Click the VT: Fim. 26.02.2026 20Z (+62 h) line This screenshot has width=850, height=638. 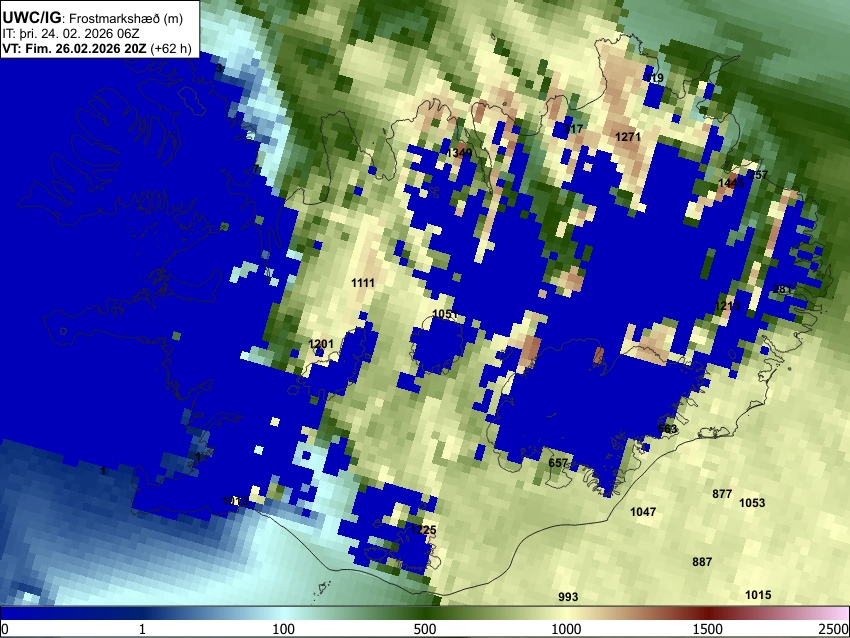click(97, 48)
